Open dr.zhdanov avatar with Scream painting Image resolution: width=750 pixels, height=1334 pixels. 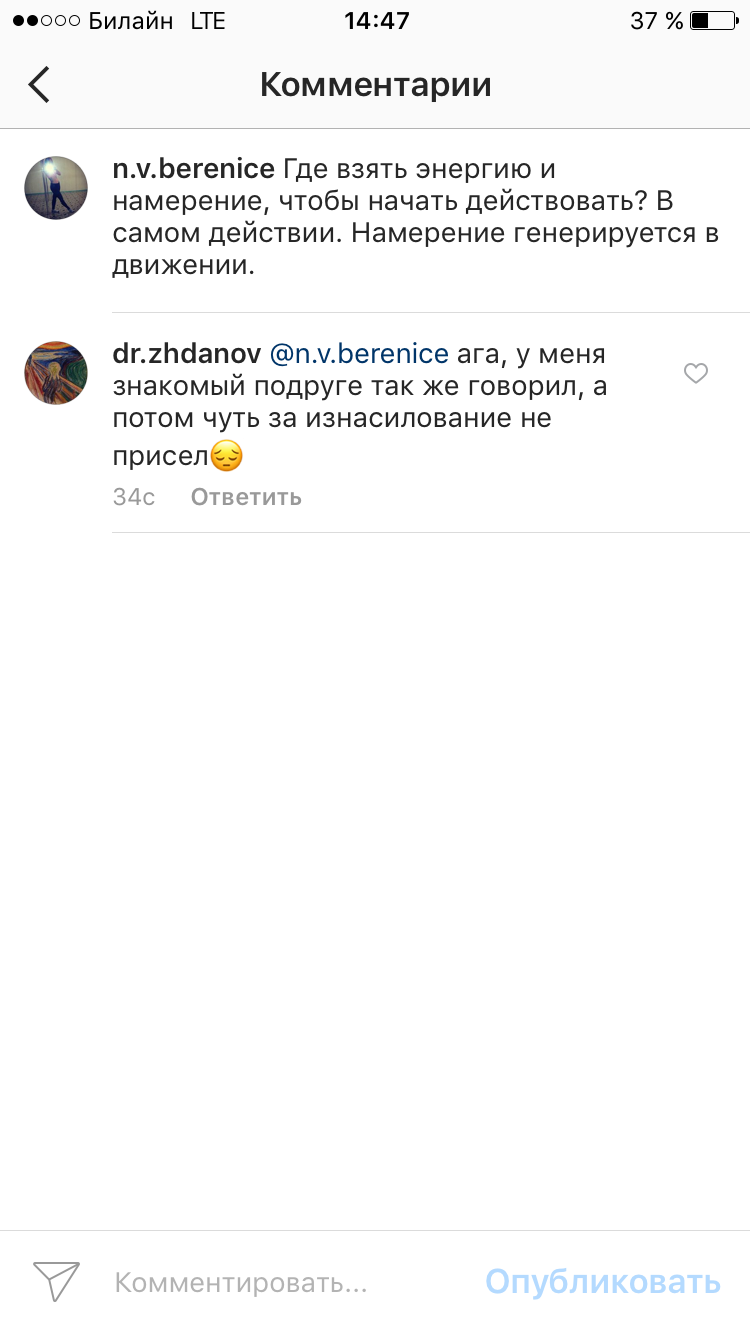click(56, 372)
